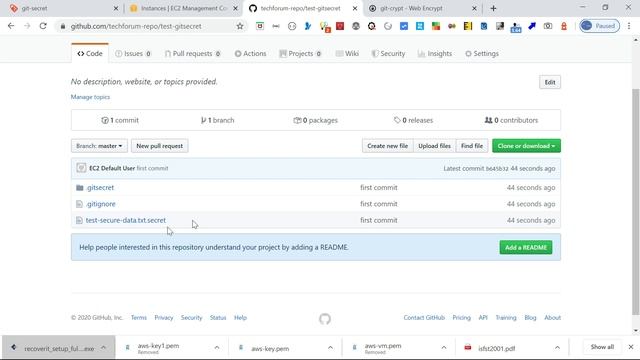Image resolution: width=640 pixels, height=360 pixels.
Task: Open the Paused profile button
Action: [599, 26]
